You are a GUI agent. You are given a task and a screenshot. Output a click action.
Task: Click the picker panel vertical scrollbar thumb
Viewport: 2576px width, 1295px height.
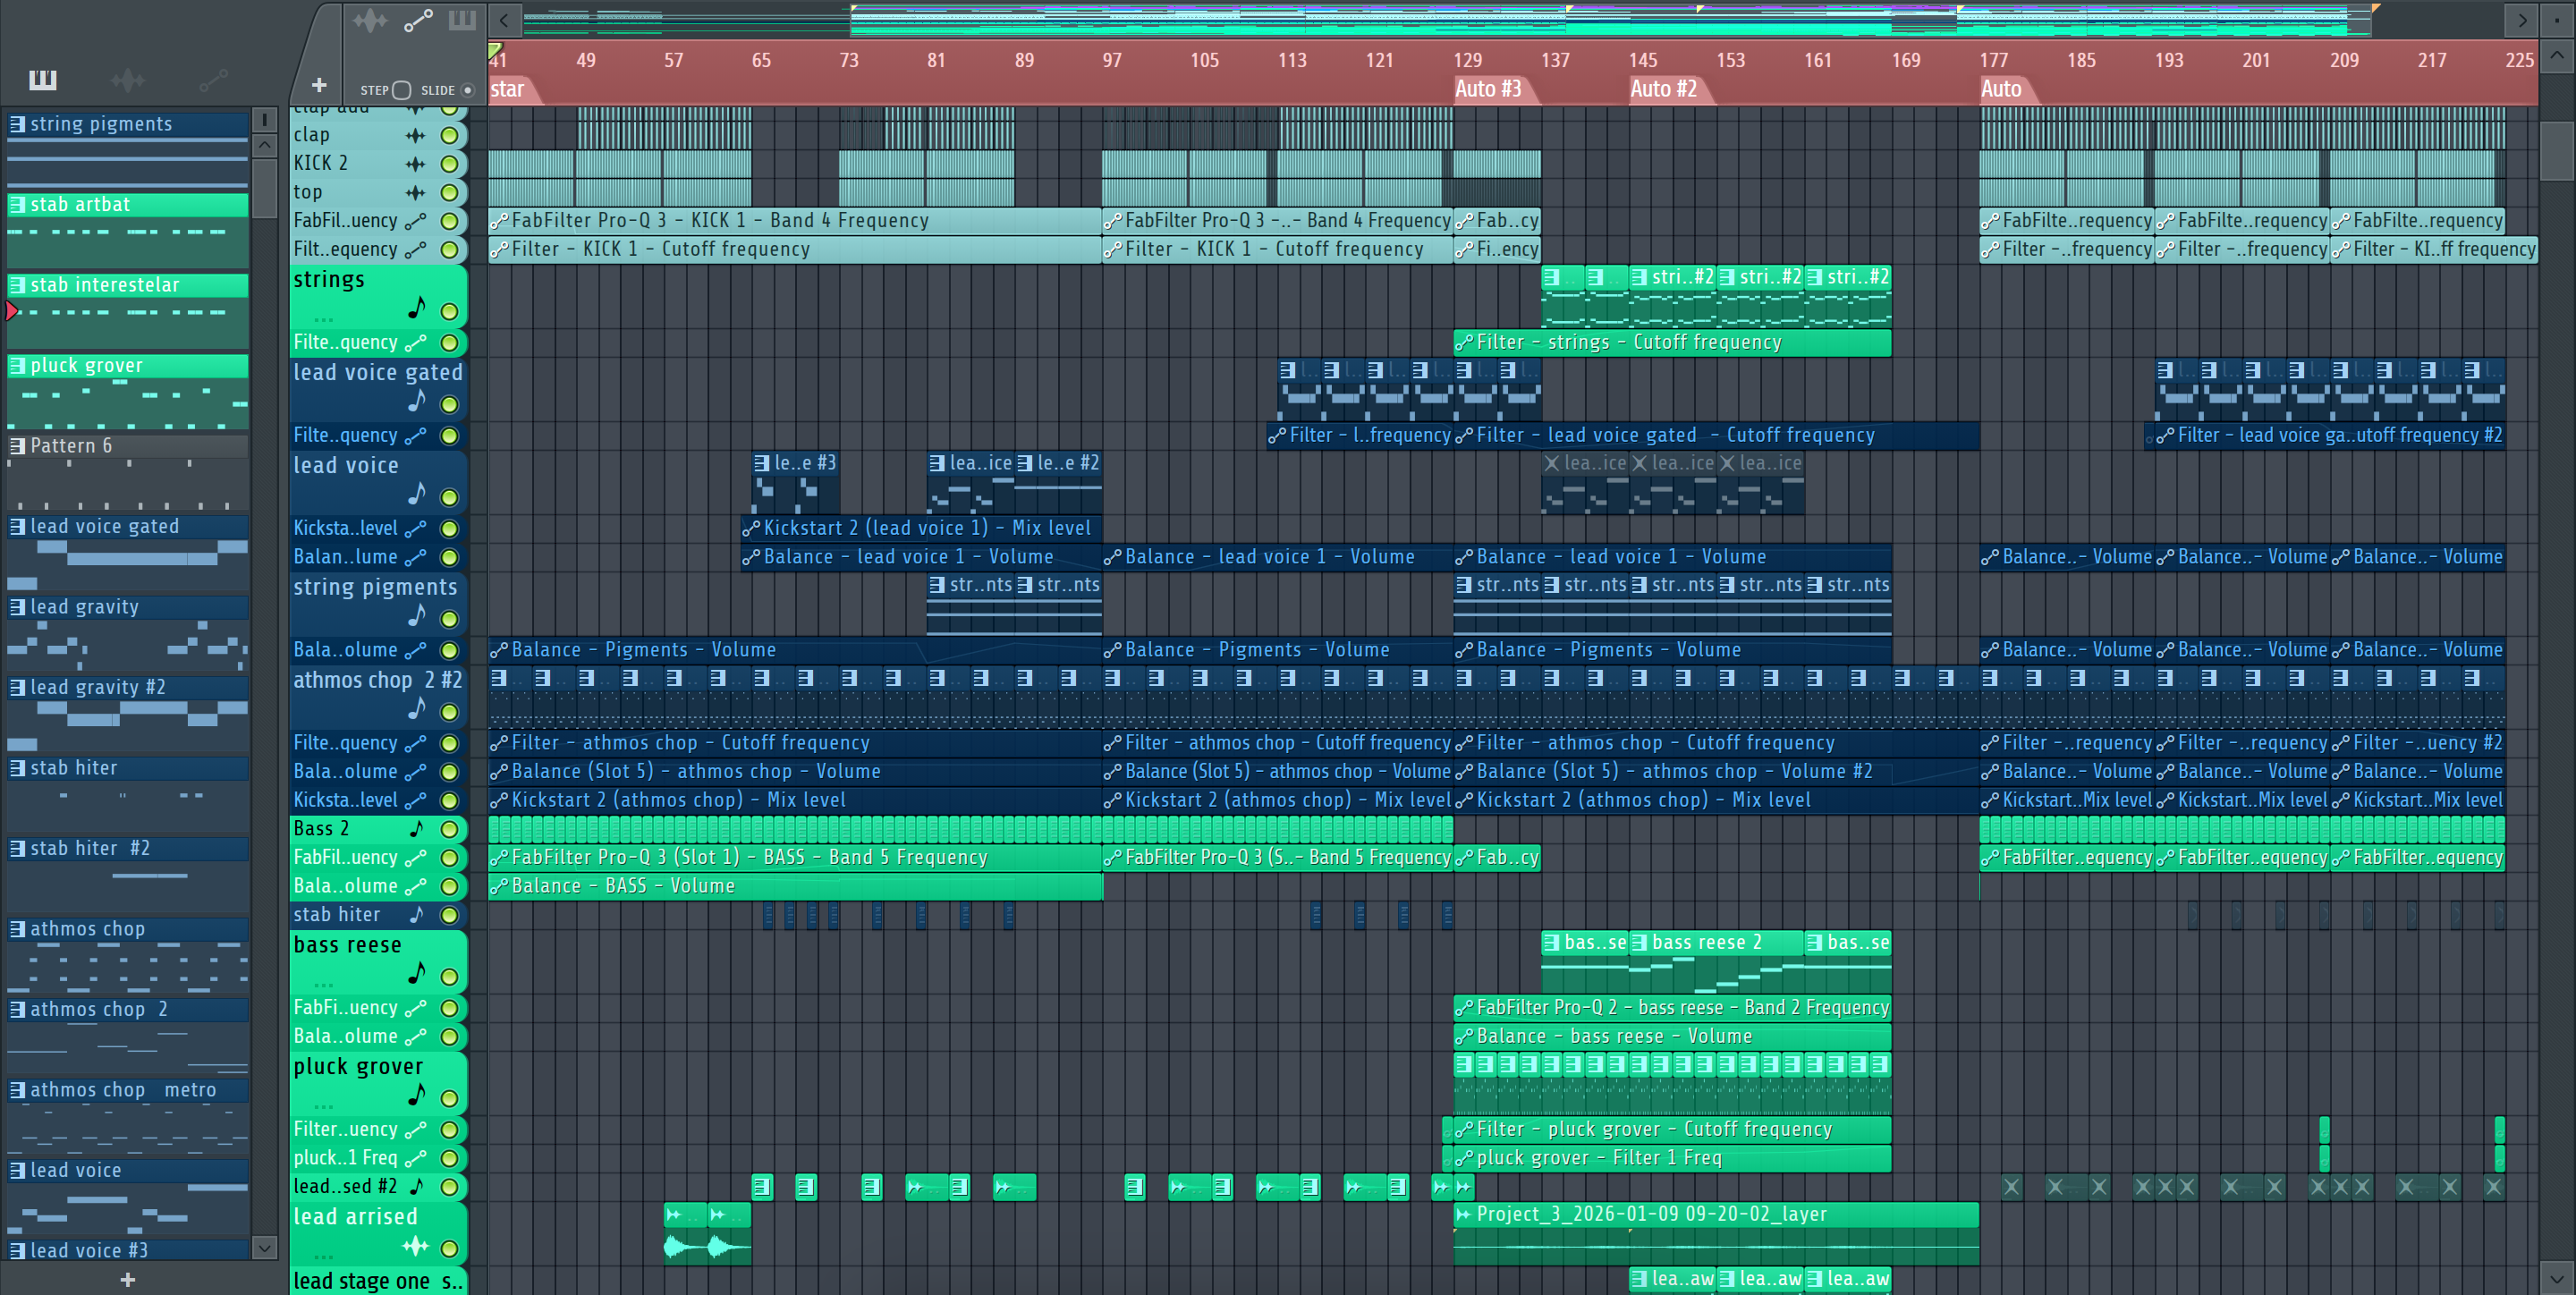coord(265,188)
